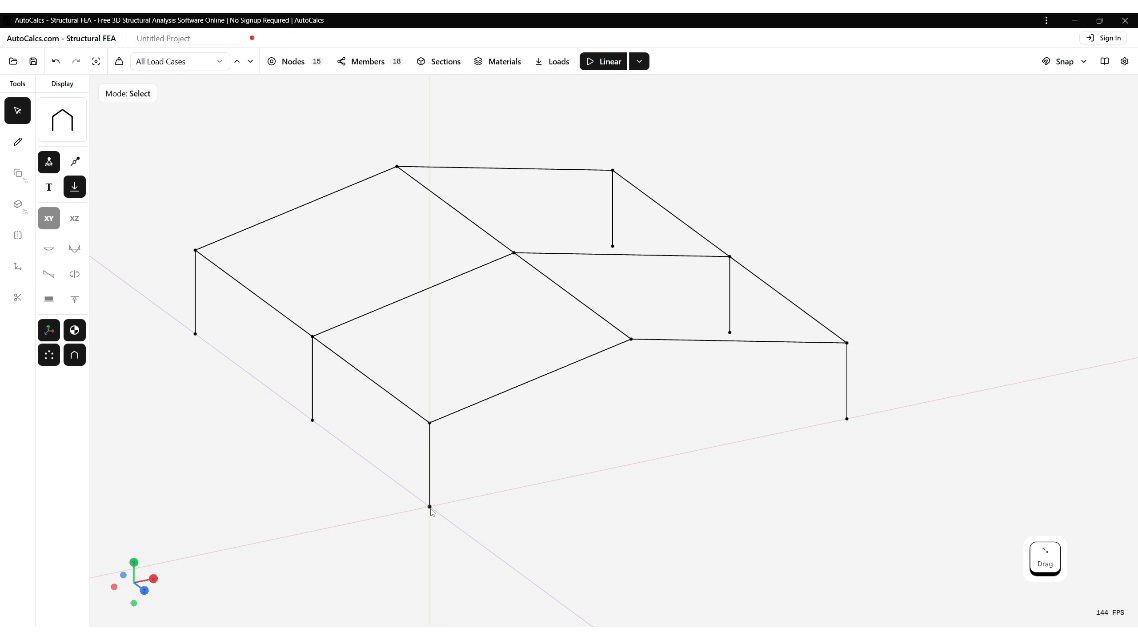Open the All Load Cases dropdown

179,61
